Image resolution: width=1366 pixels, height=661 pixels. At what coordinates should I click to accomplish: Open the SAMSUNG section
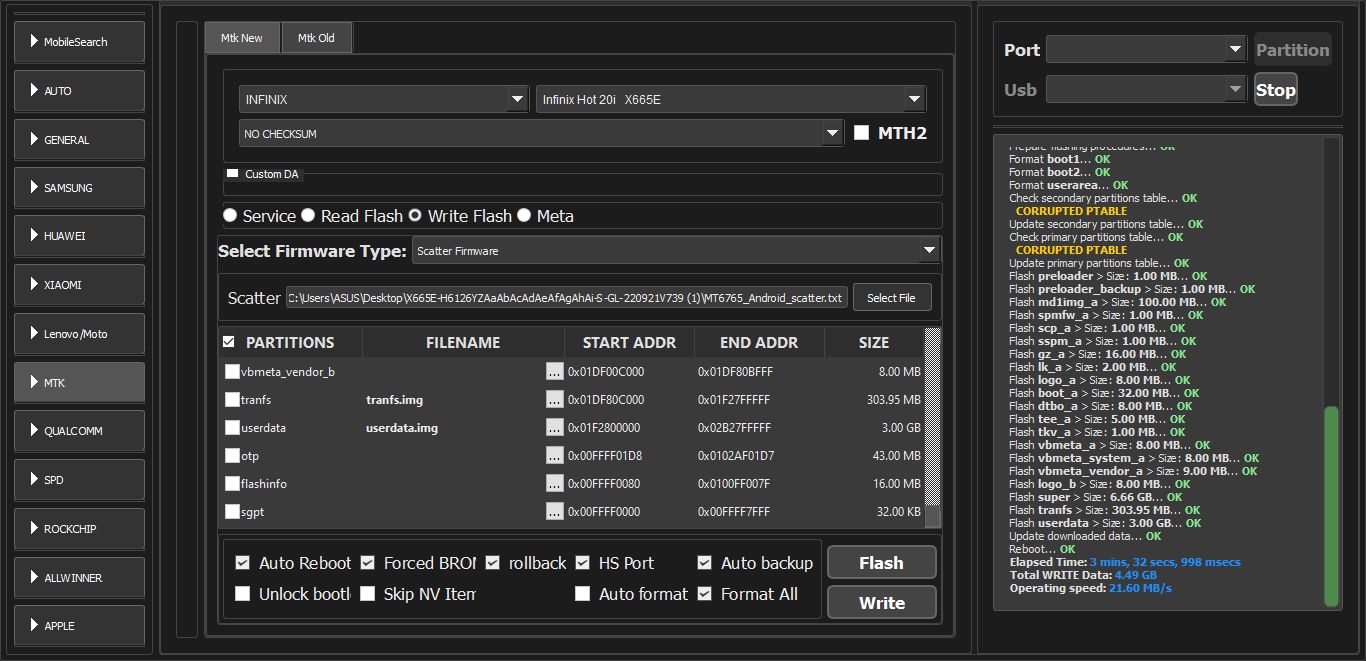(x=80, y=188)
